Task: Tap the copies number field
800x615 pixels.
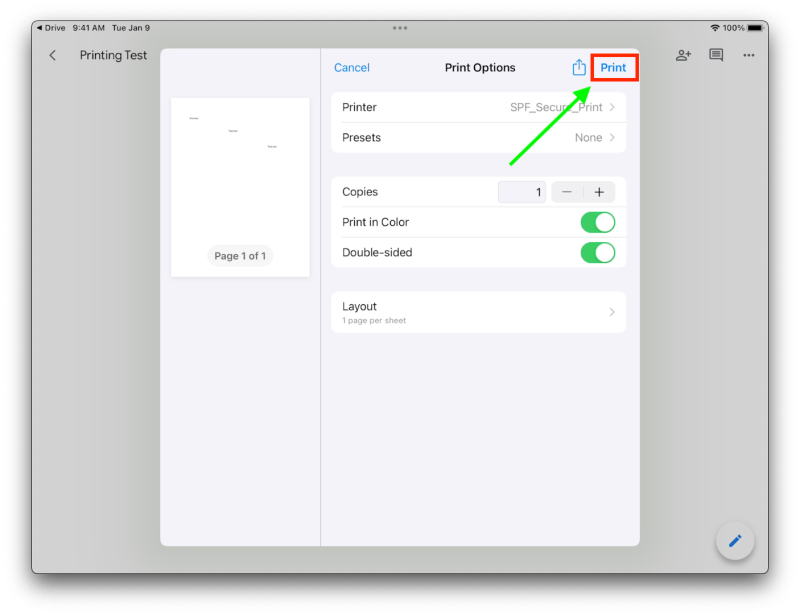Action: (522, 192)
